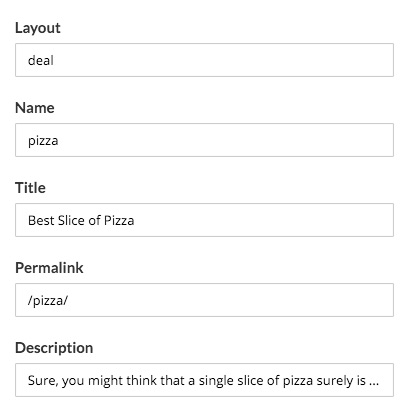Focus the Layout input field

pyautogui.click(x=204, y=60)
